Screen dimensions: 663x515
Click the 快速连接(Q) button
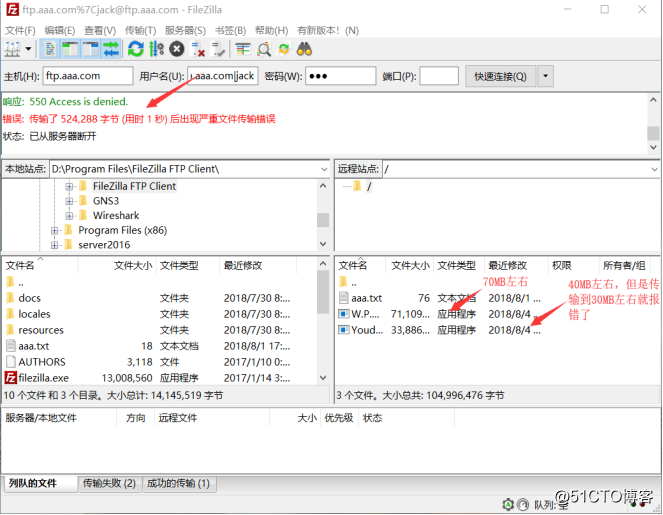tap(501, 76)
